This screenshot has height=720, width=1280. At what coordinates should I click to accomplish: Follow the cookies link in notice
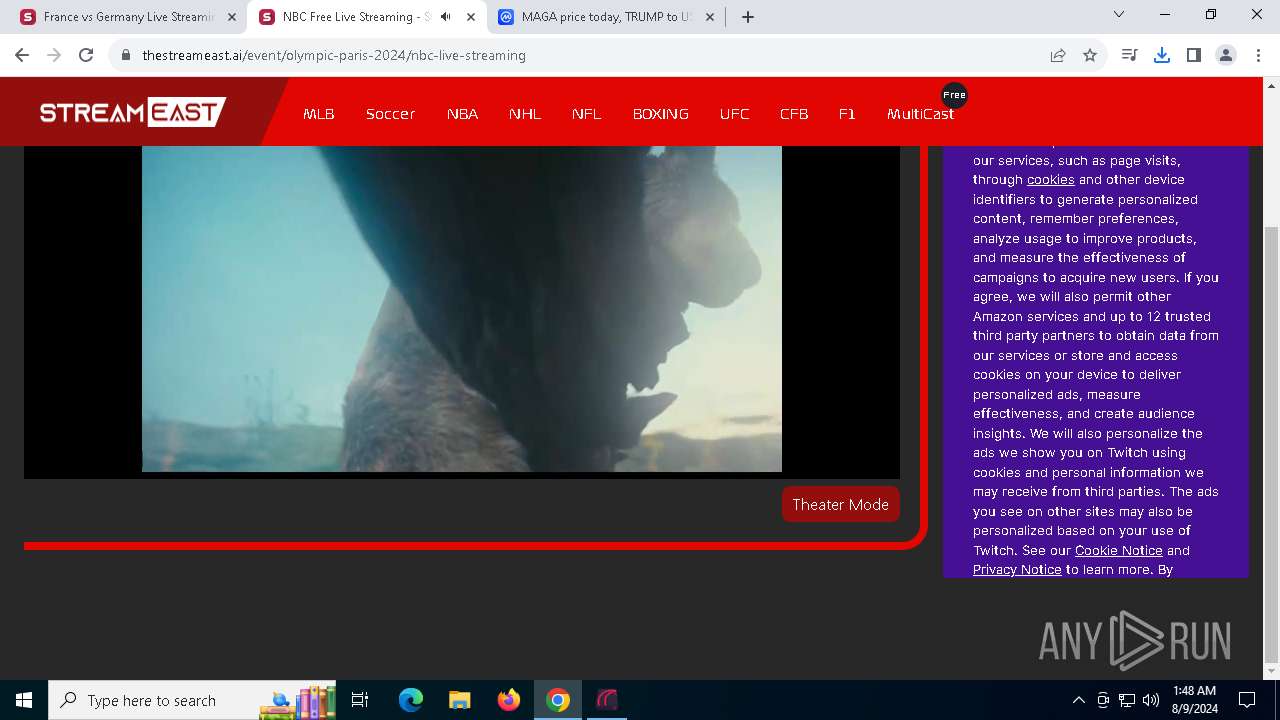tap(1050, 180)
